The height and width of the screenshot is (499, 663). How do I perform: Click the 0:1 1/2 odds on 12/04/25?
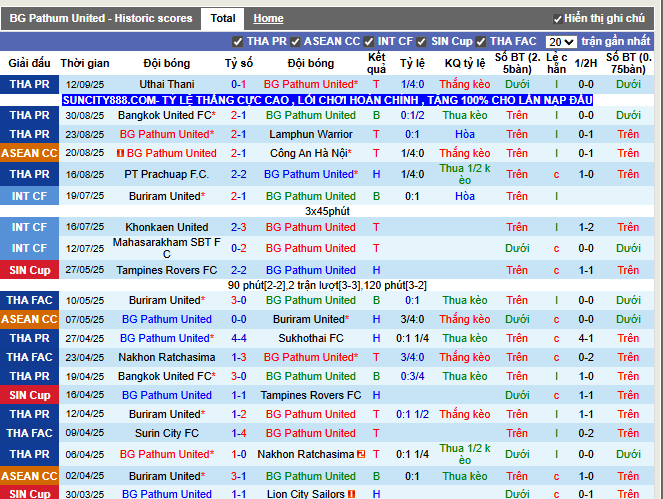point(412,414)
